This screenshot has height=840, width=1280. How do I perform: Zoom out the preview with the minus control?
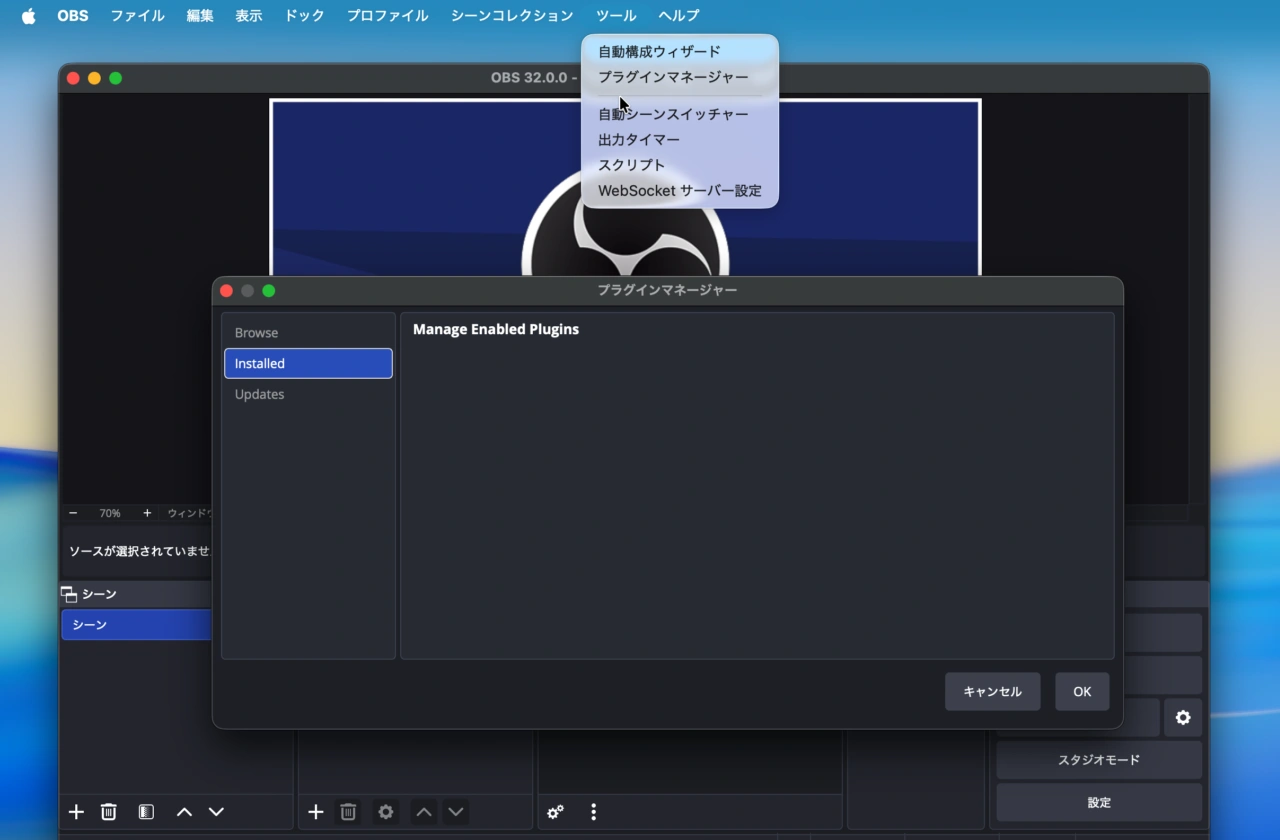(72, 513)
